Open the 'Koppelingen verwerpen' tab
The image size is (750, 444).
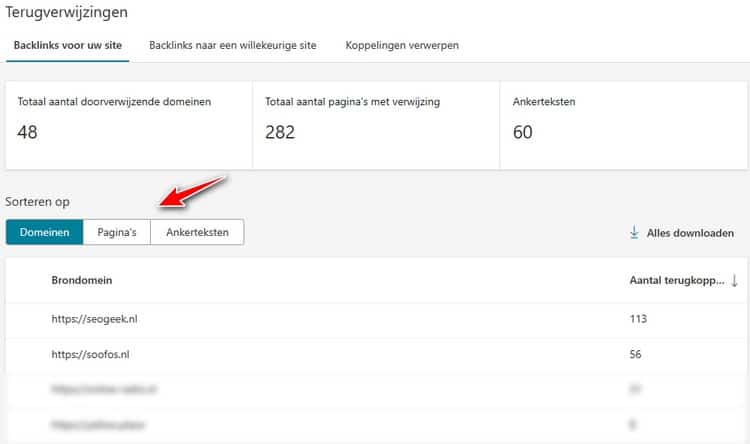[x=402, y=45]
